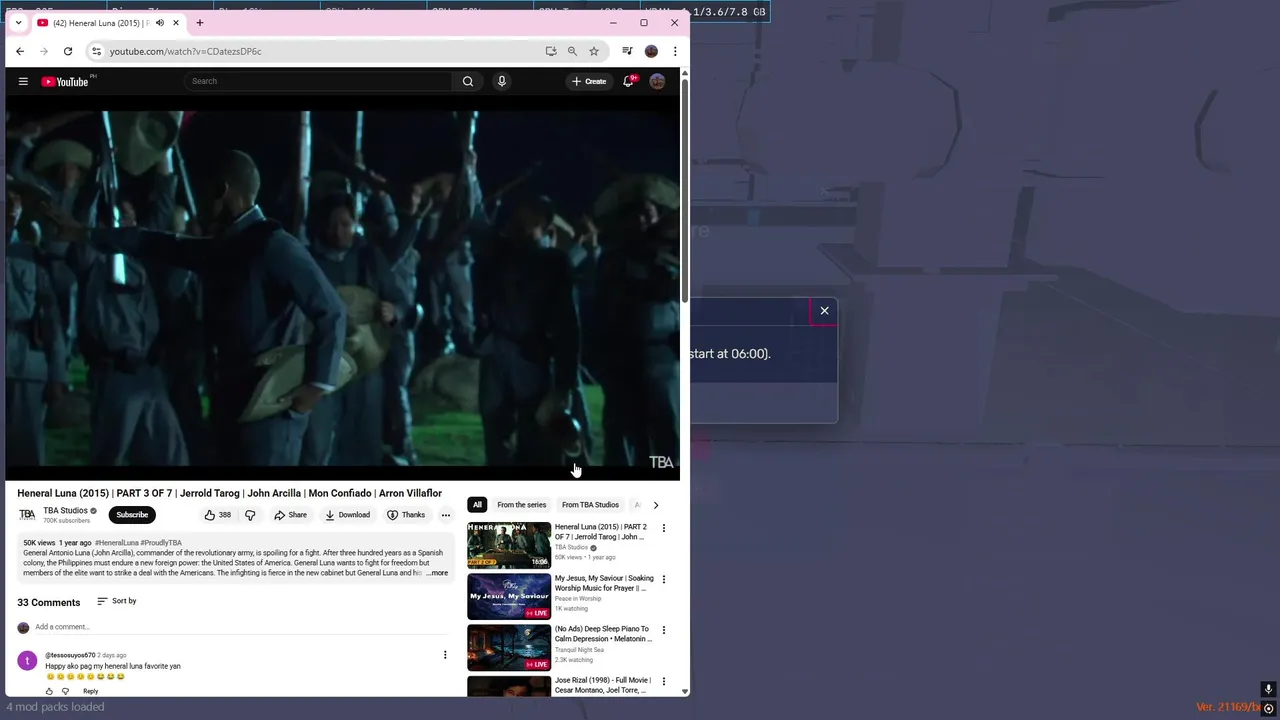Image resolution: width=1280 pixels, height=720 pixels.
Task: Like tessosuyos670's comment
Action: (49, 691)
